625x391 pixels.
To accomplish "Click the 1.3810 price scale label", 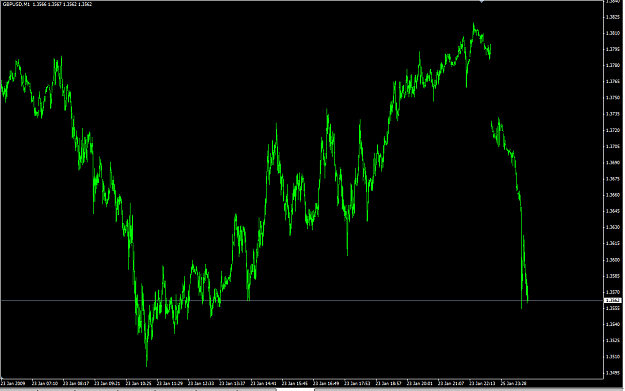I will (x=613, y=33).
